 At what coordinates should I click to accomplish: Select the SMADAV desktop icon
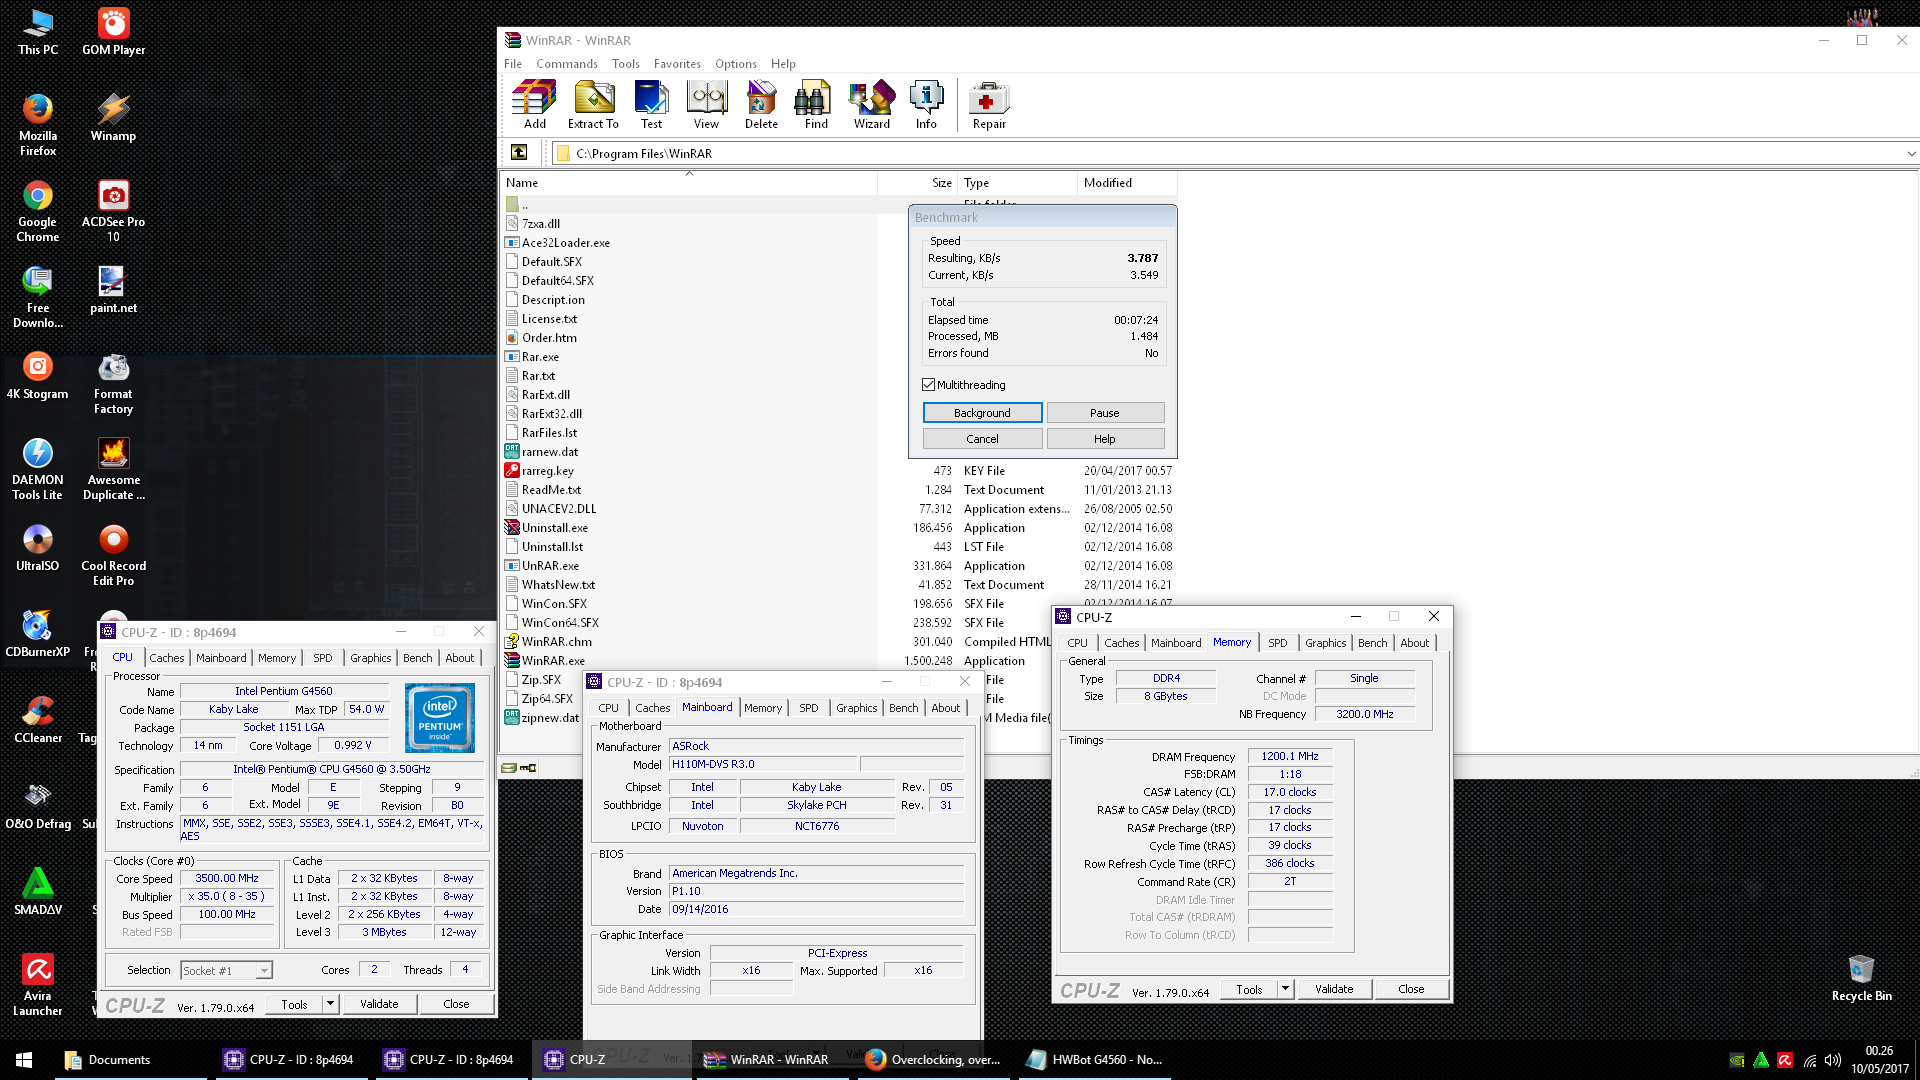(38, 892)
